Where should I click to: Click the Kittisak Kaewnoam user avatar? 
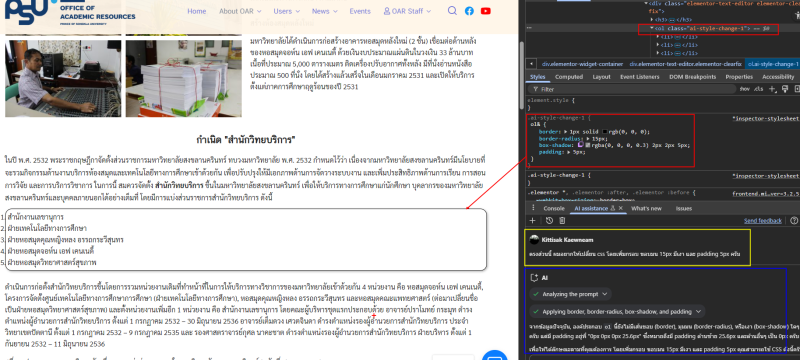(534, 240)
